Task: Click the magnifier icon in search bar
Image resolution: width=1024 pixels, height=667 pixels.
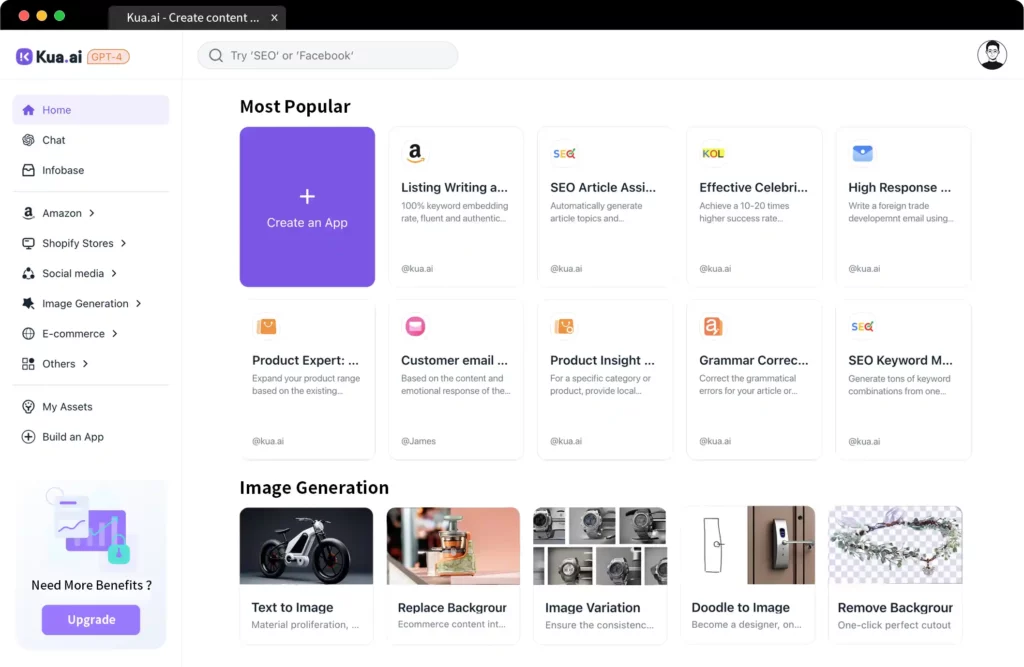Action: 216,56
